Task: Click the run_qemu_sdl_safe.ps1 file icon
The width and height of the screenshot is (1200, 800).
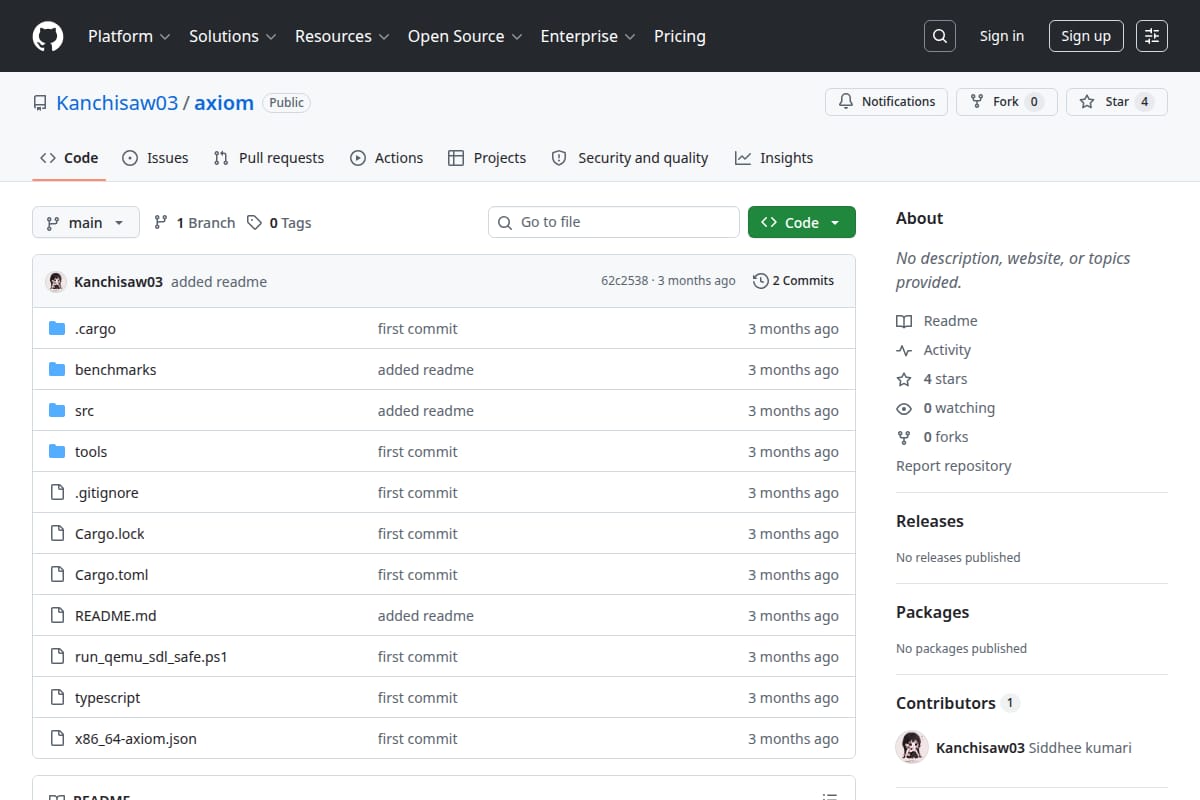Action: [x=57, y=657]
